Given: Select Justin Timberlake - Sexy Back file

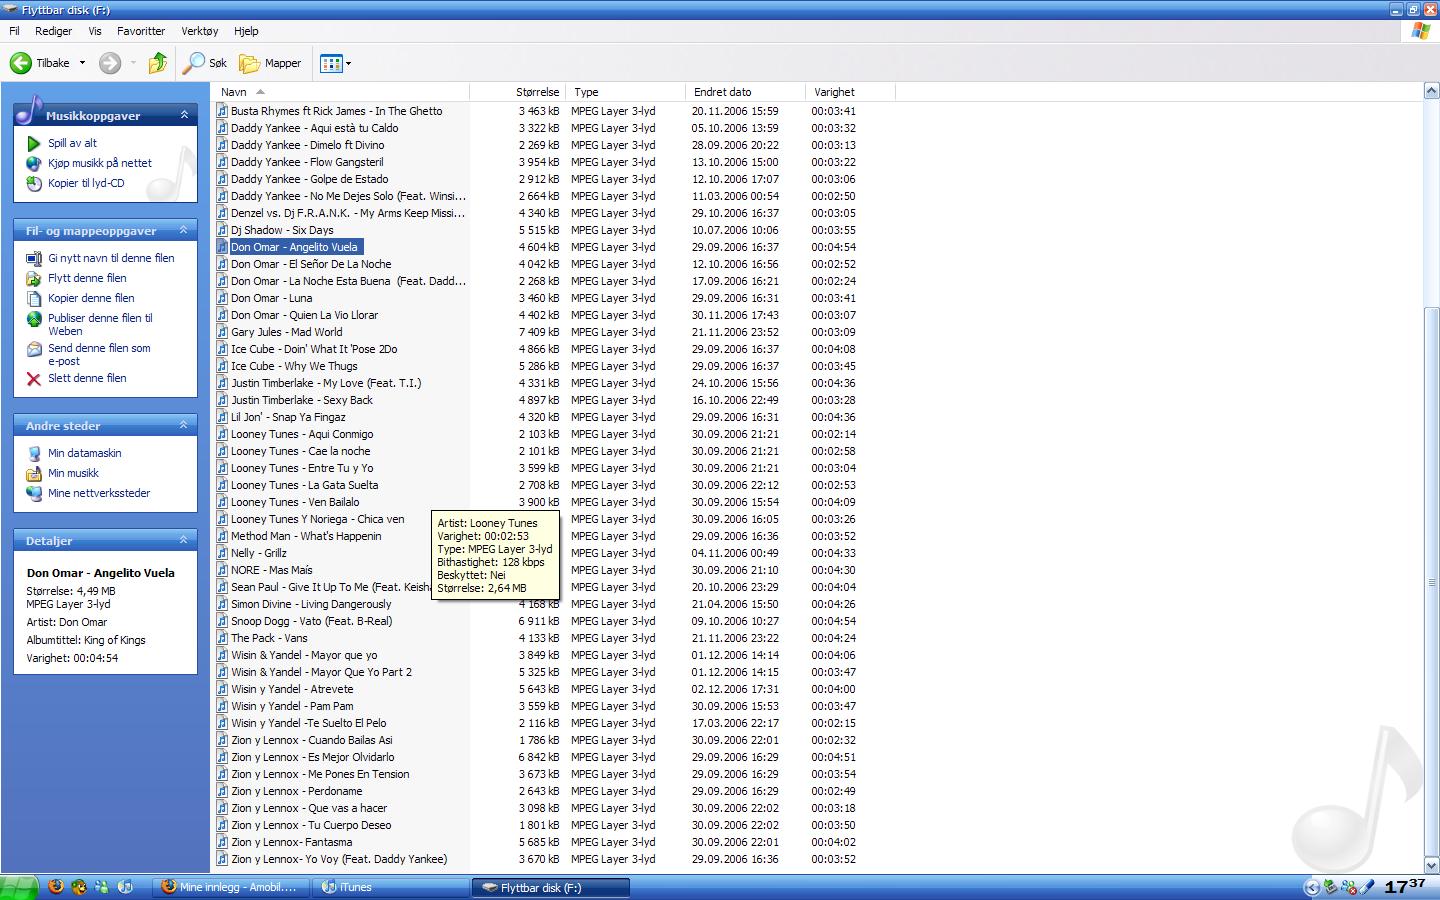Looking at the screenshot, I should 301,400.
